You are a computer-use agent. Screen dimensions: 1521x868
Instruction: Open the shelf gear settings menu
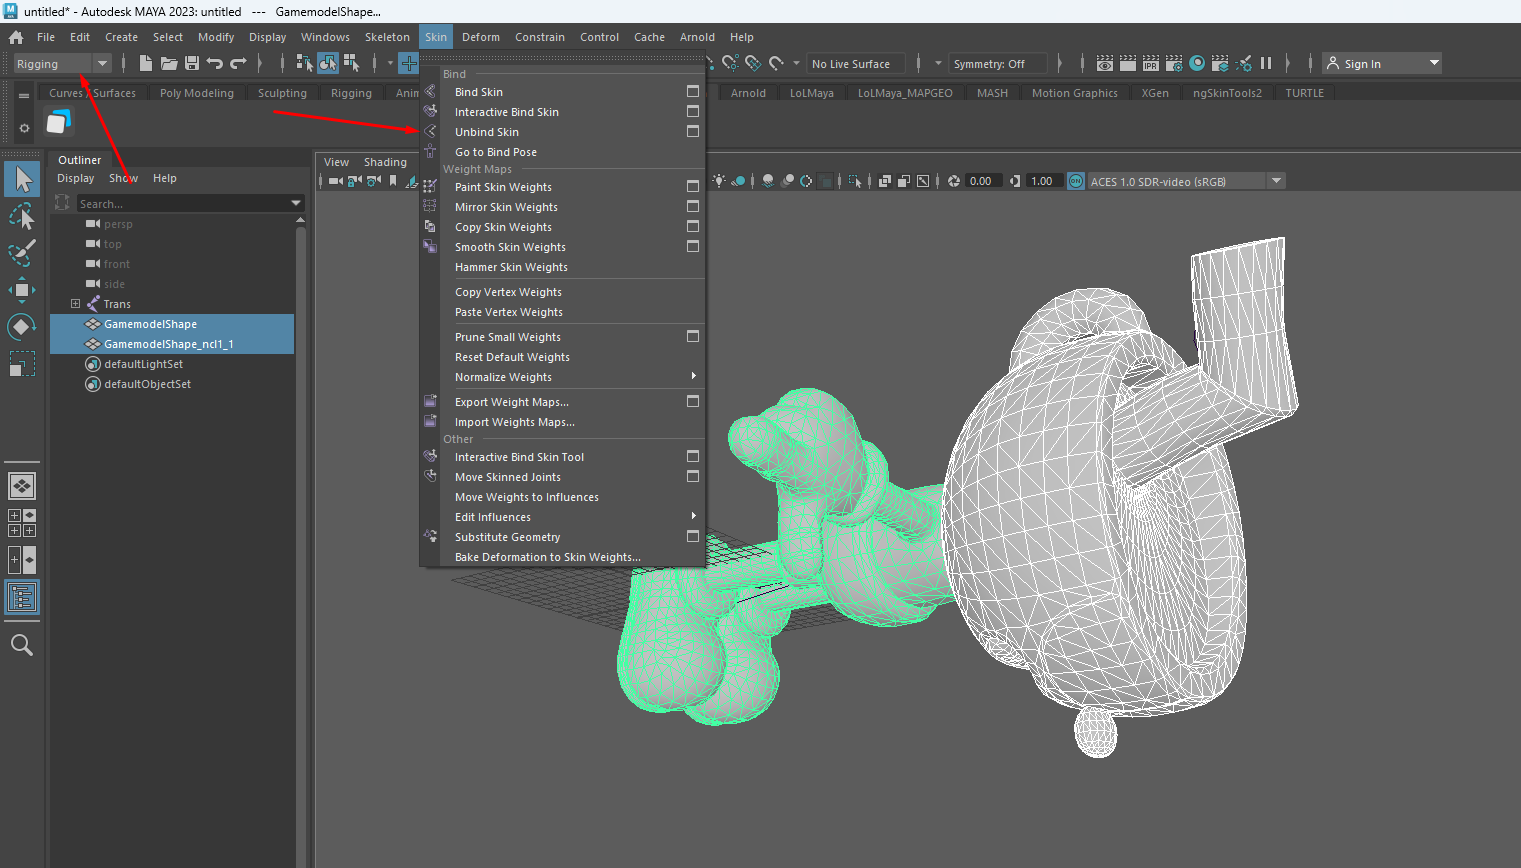24,128
